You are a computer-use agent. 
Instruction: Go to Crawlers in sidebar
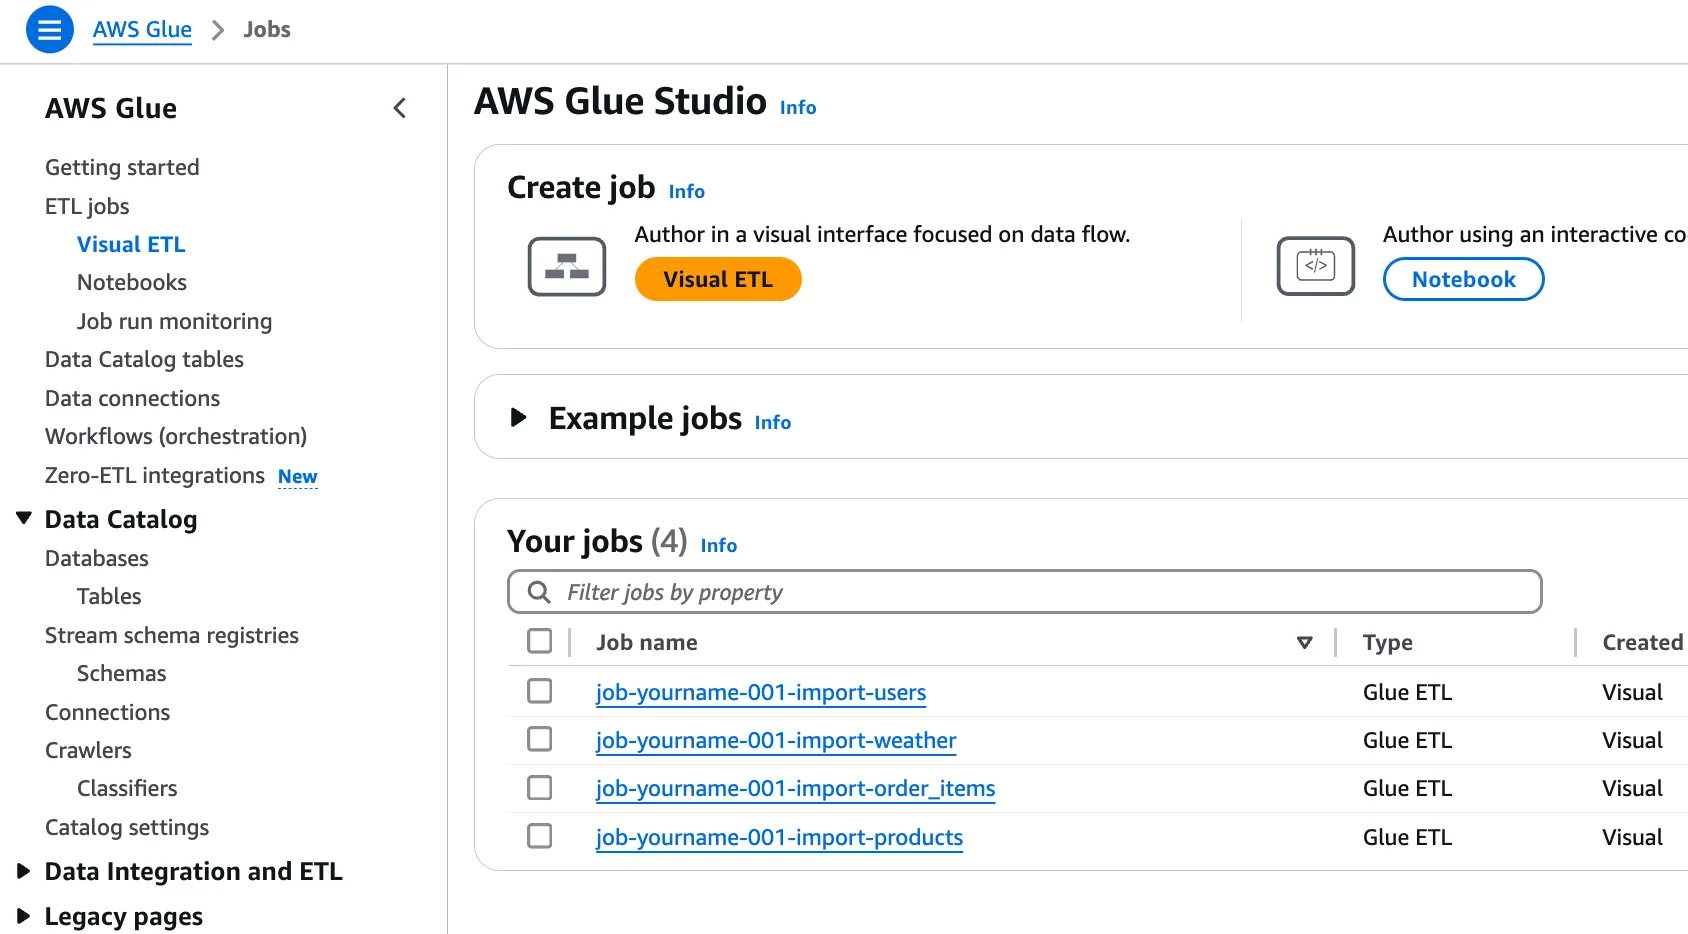point(88,750)
